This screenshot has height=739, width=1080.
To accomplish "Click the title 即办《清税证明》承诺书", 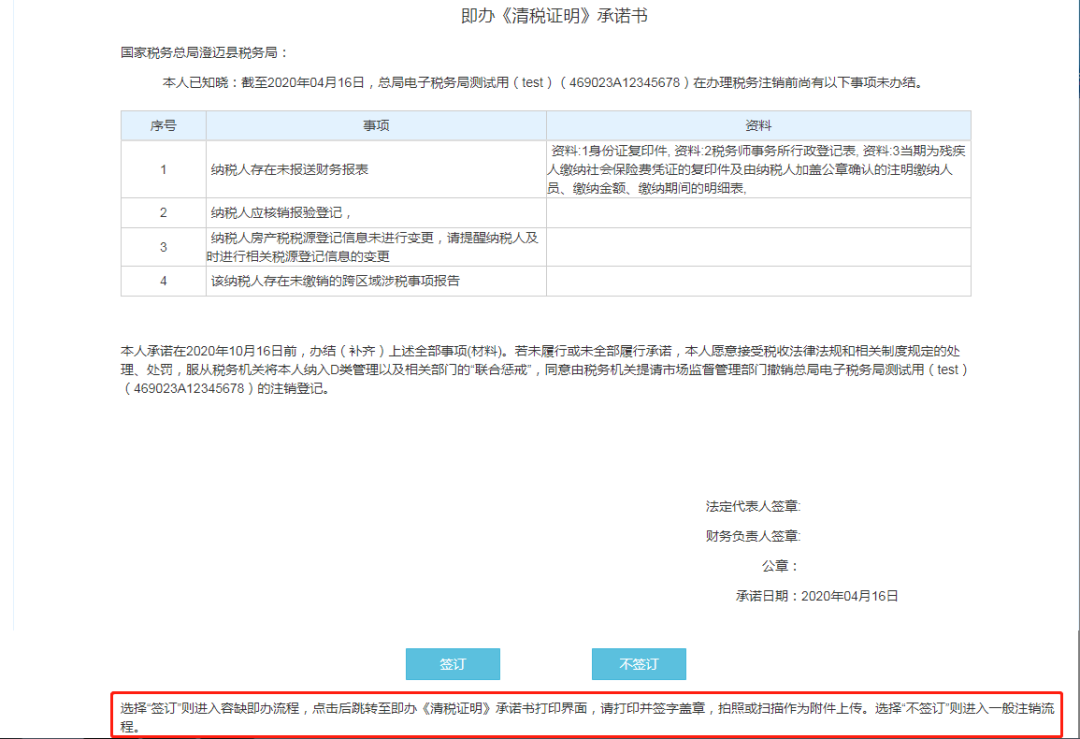I will click(x=554, y=16).
